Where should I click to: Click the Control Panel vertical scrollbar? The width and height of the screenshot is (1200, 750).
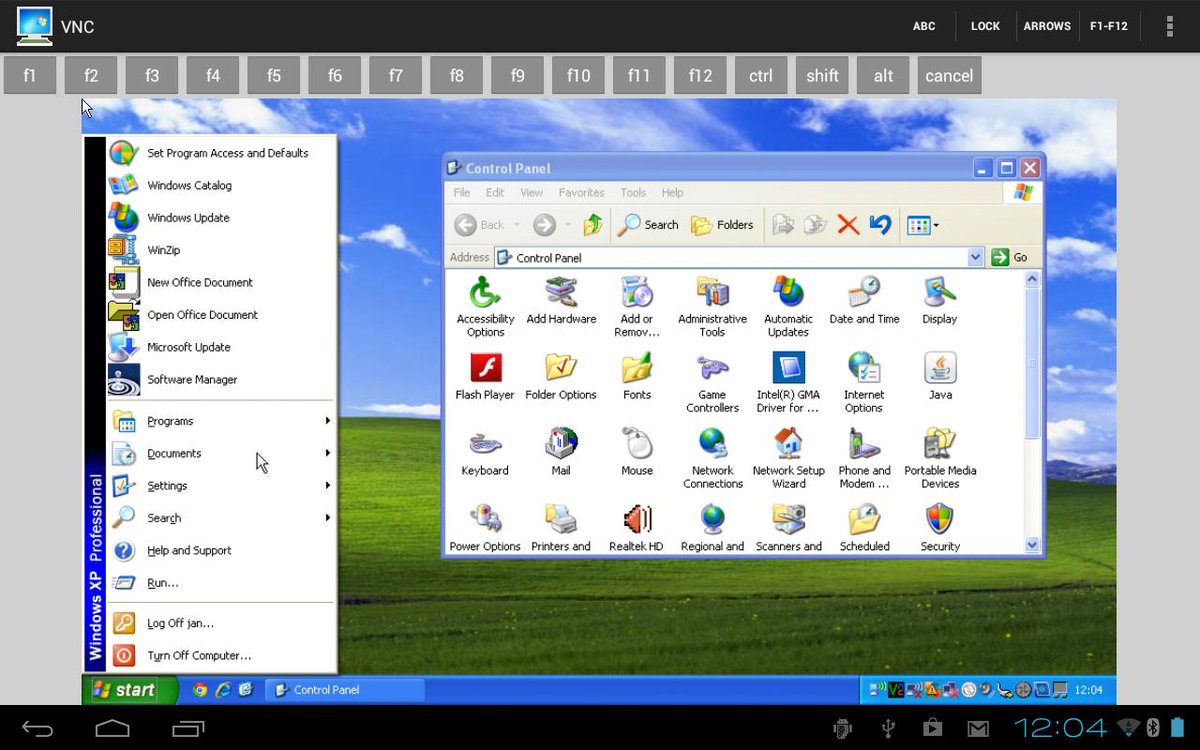tap(1032, 411)
